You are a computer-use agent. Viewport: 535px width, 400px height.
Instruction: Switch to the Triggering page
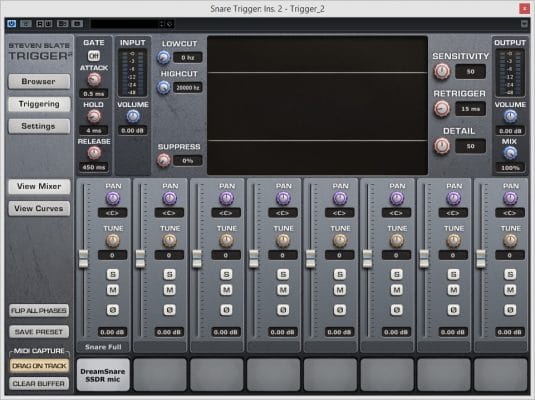(x=39, y=104)
